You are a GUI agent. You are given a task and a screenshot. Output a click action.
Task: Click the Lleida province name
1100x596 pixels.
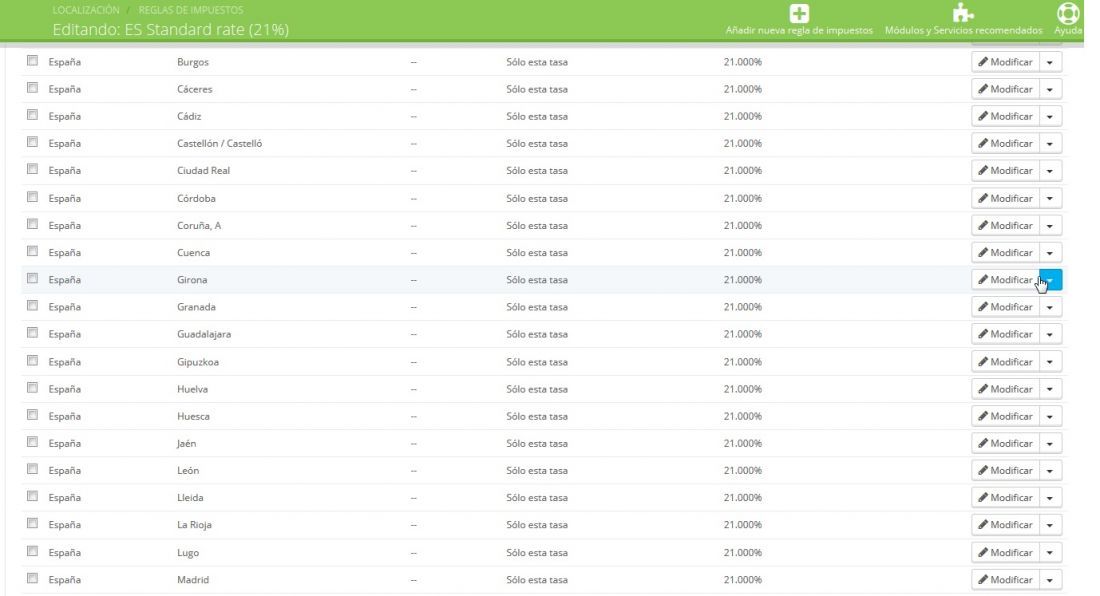(x=189, y=498)
